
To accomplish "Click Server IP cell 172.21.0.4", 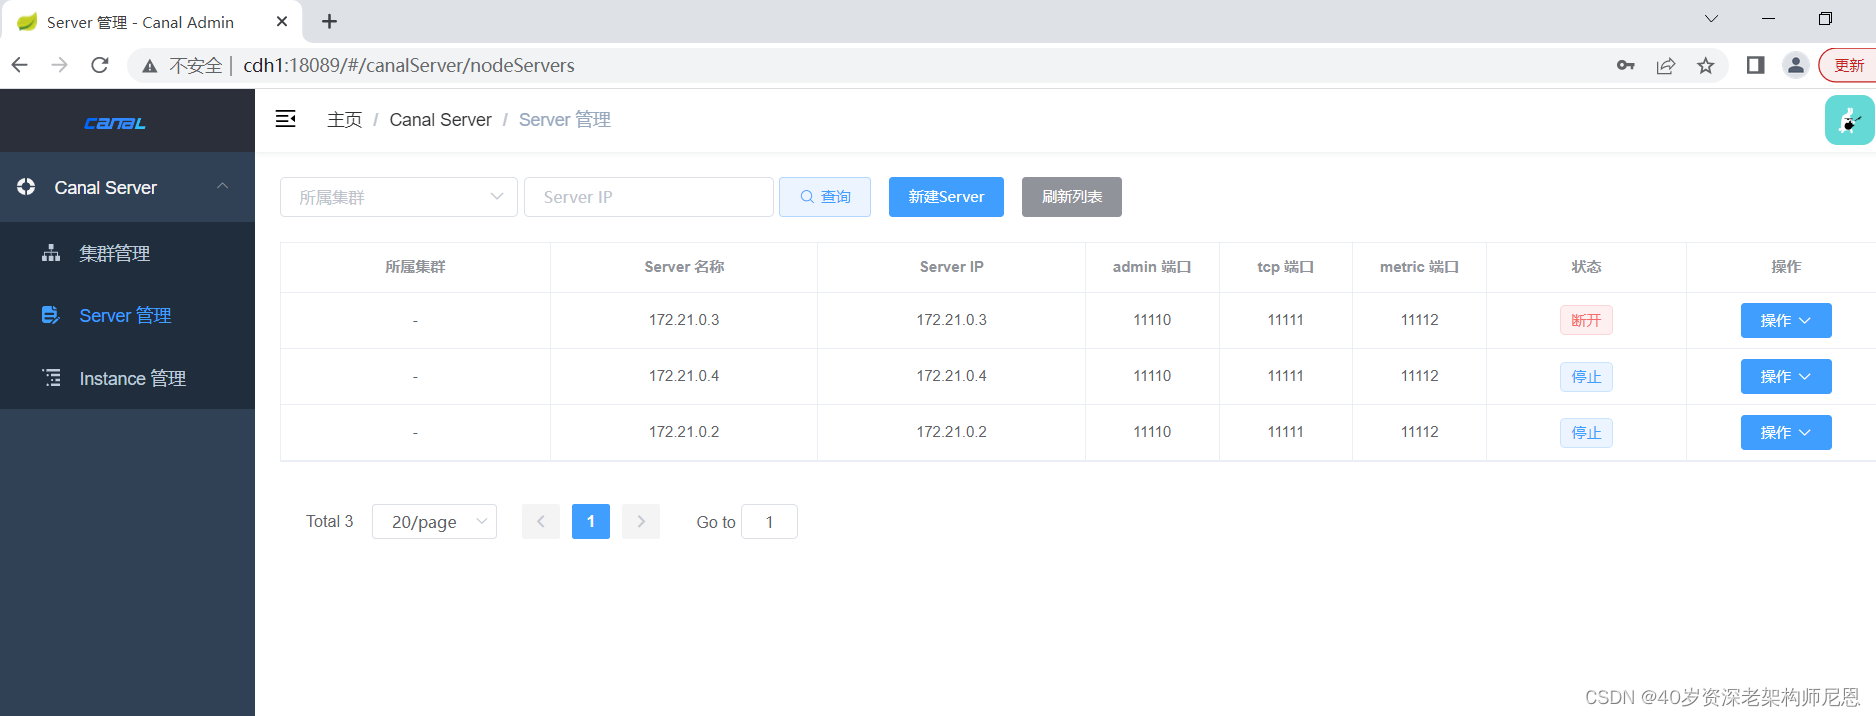I will [952, 376].
